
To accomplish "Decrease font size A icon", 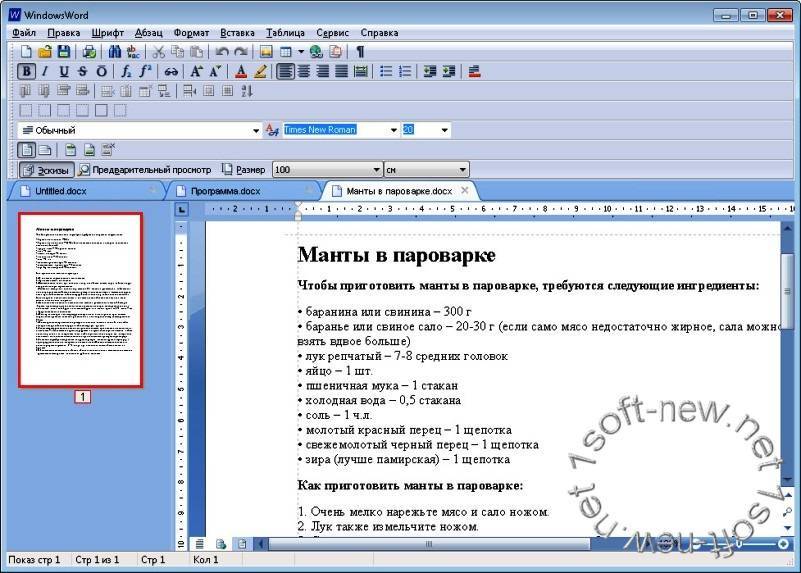I will pyautogui.click(x=215, y=71).
